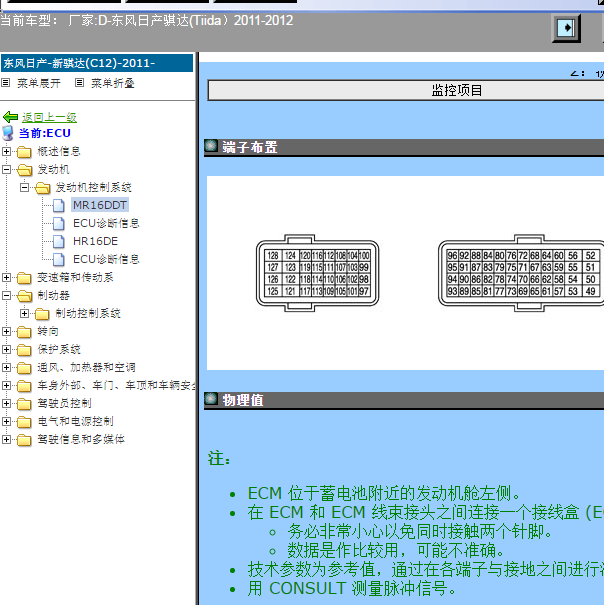Image resolution: width=604 pixels, height=605 pixels.
Task: Click the 监控项目 header bar
Action: pos(406,90)
